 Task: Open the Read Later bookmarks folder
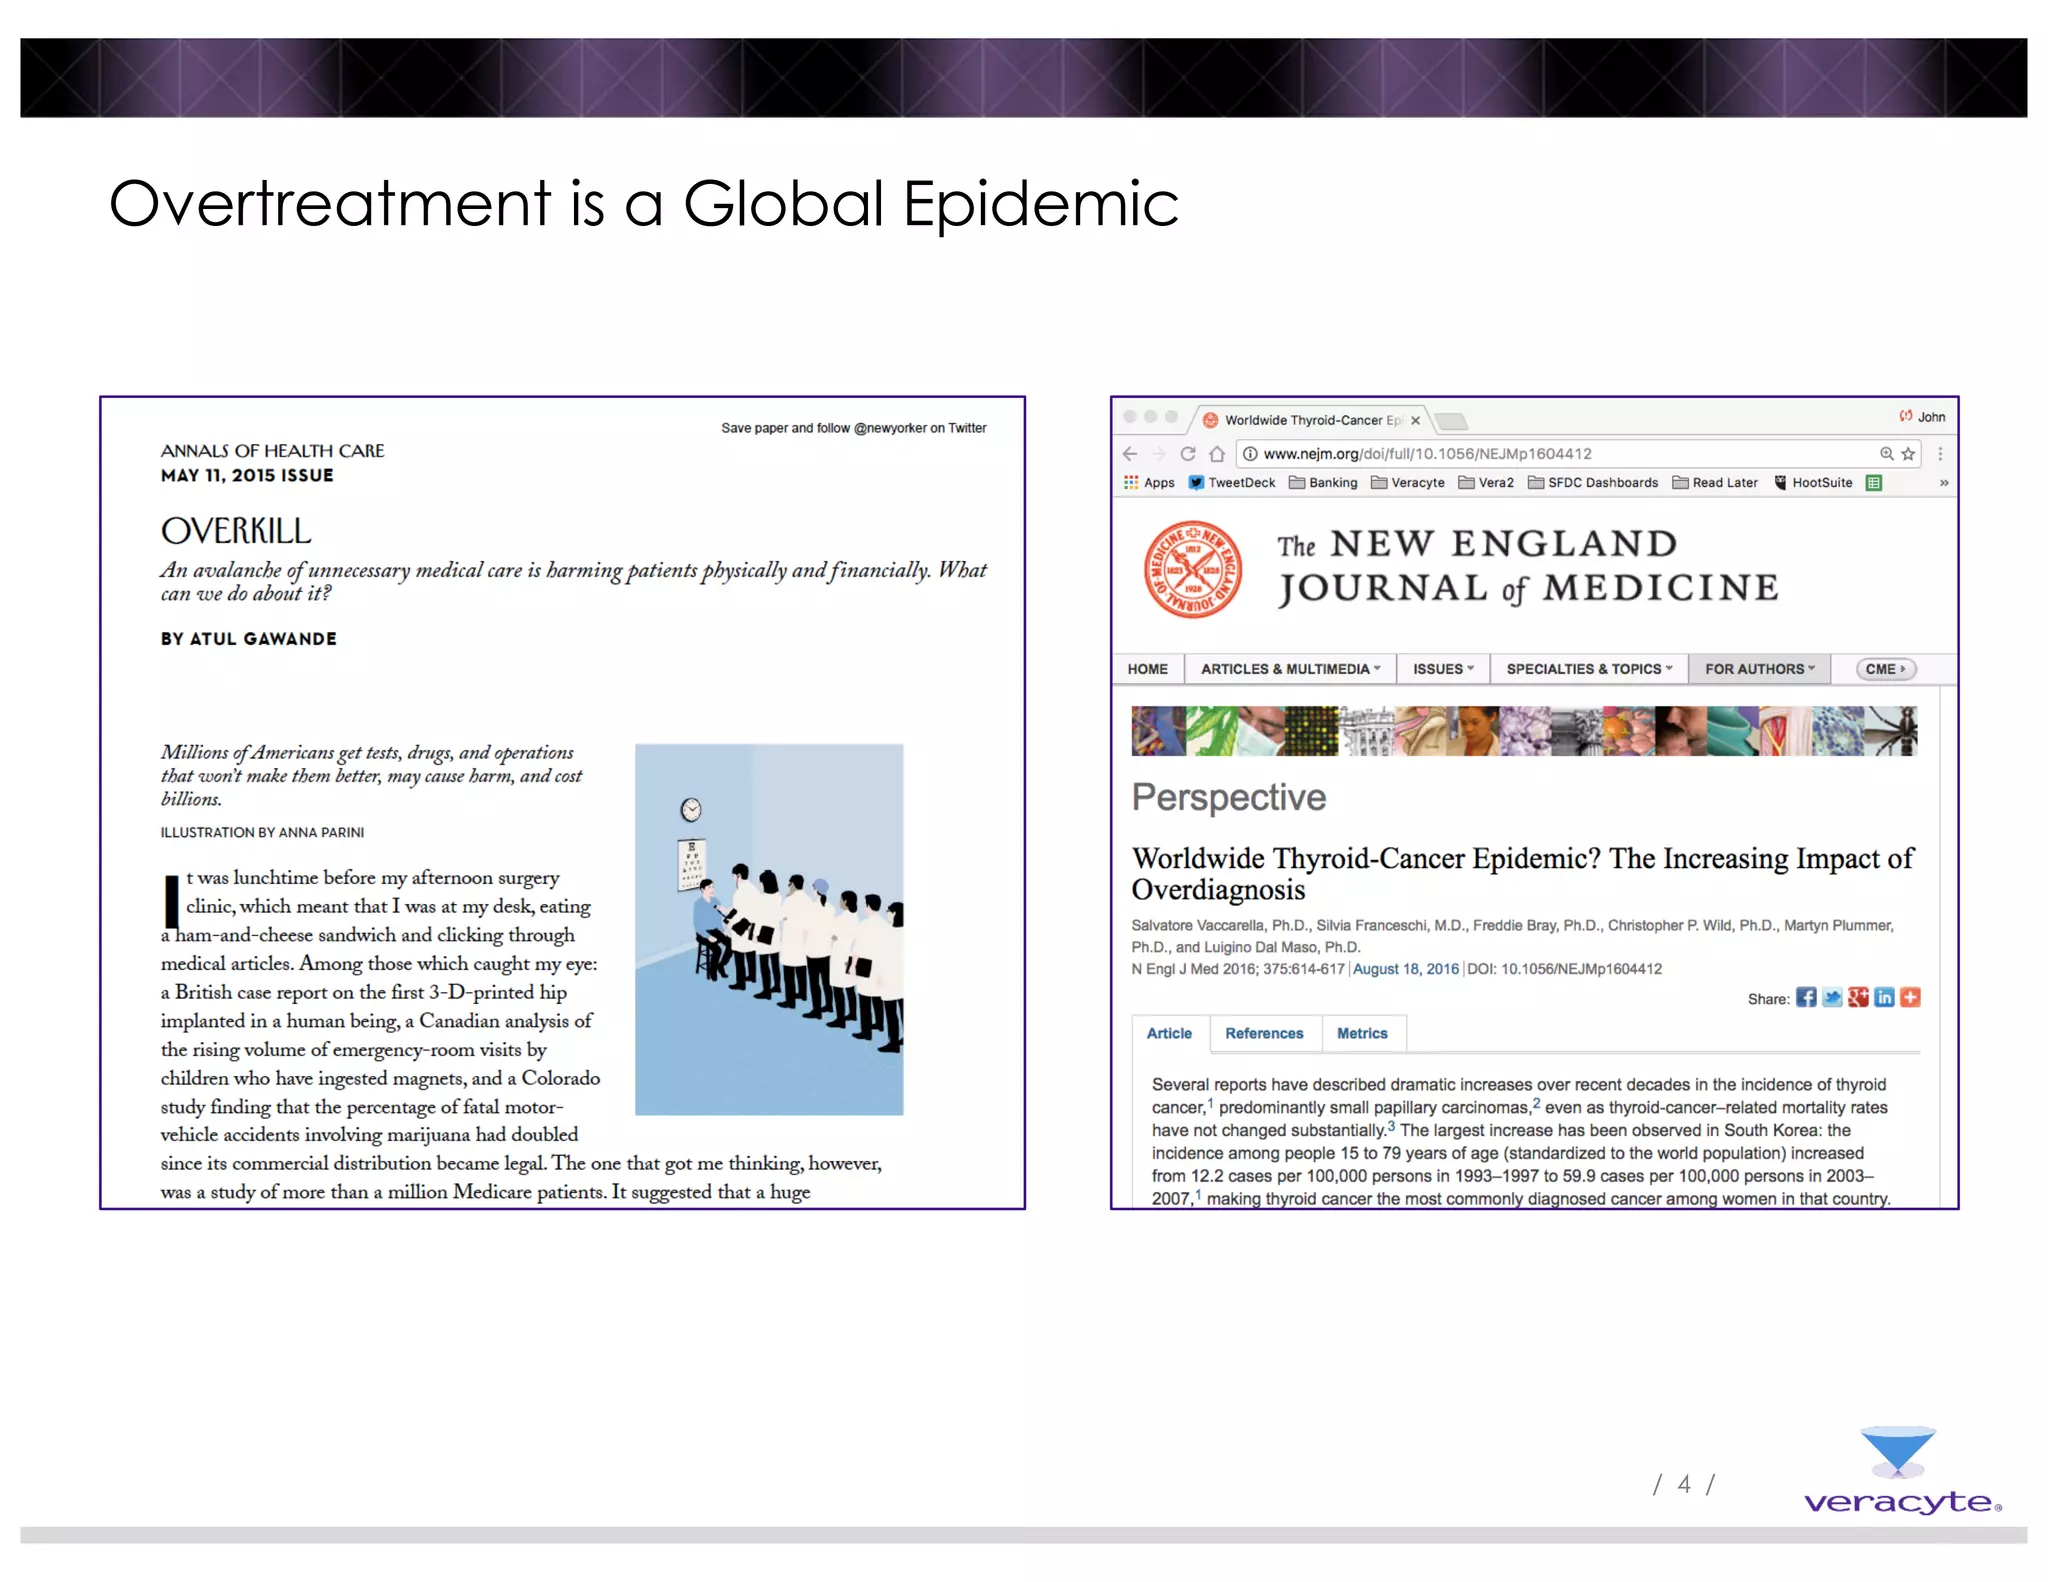(x=1715, y=483)
